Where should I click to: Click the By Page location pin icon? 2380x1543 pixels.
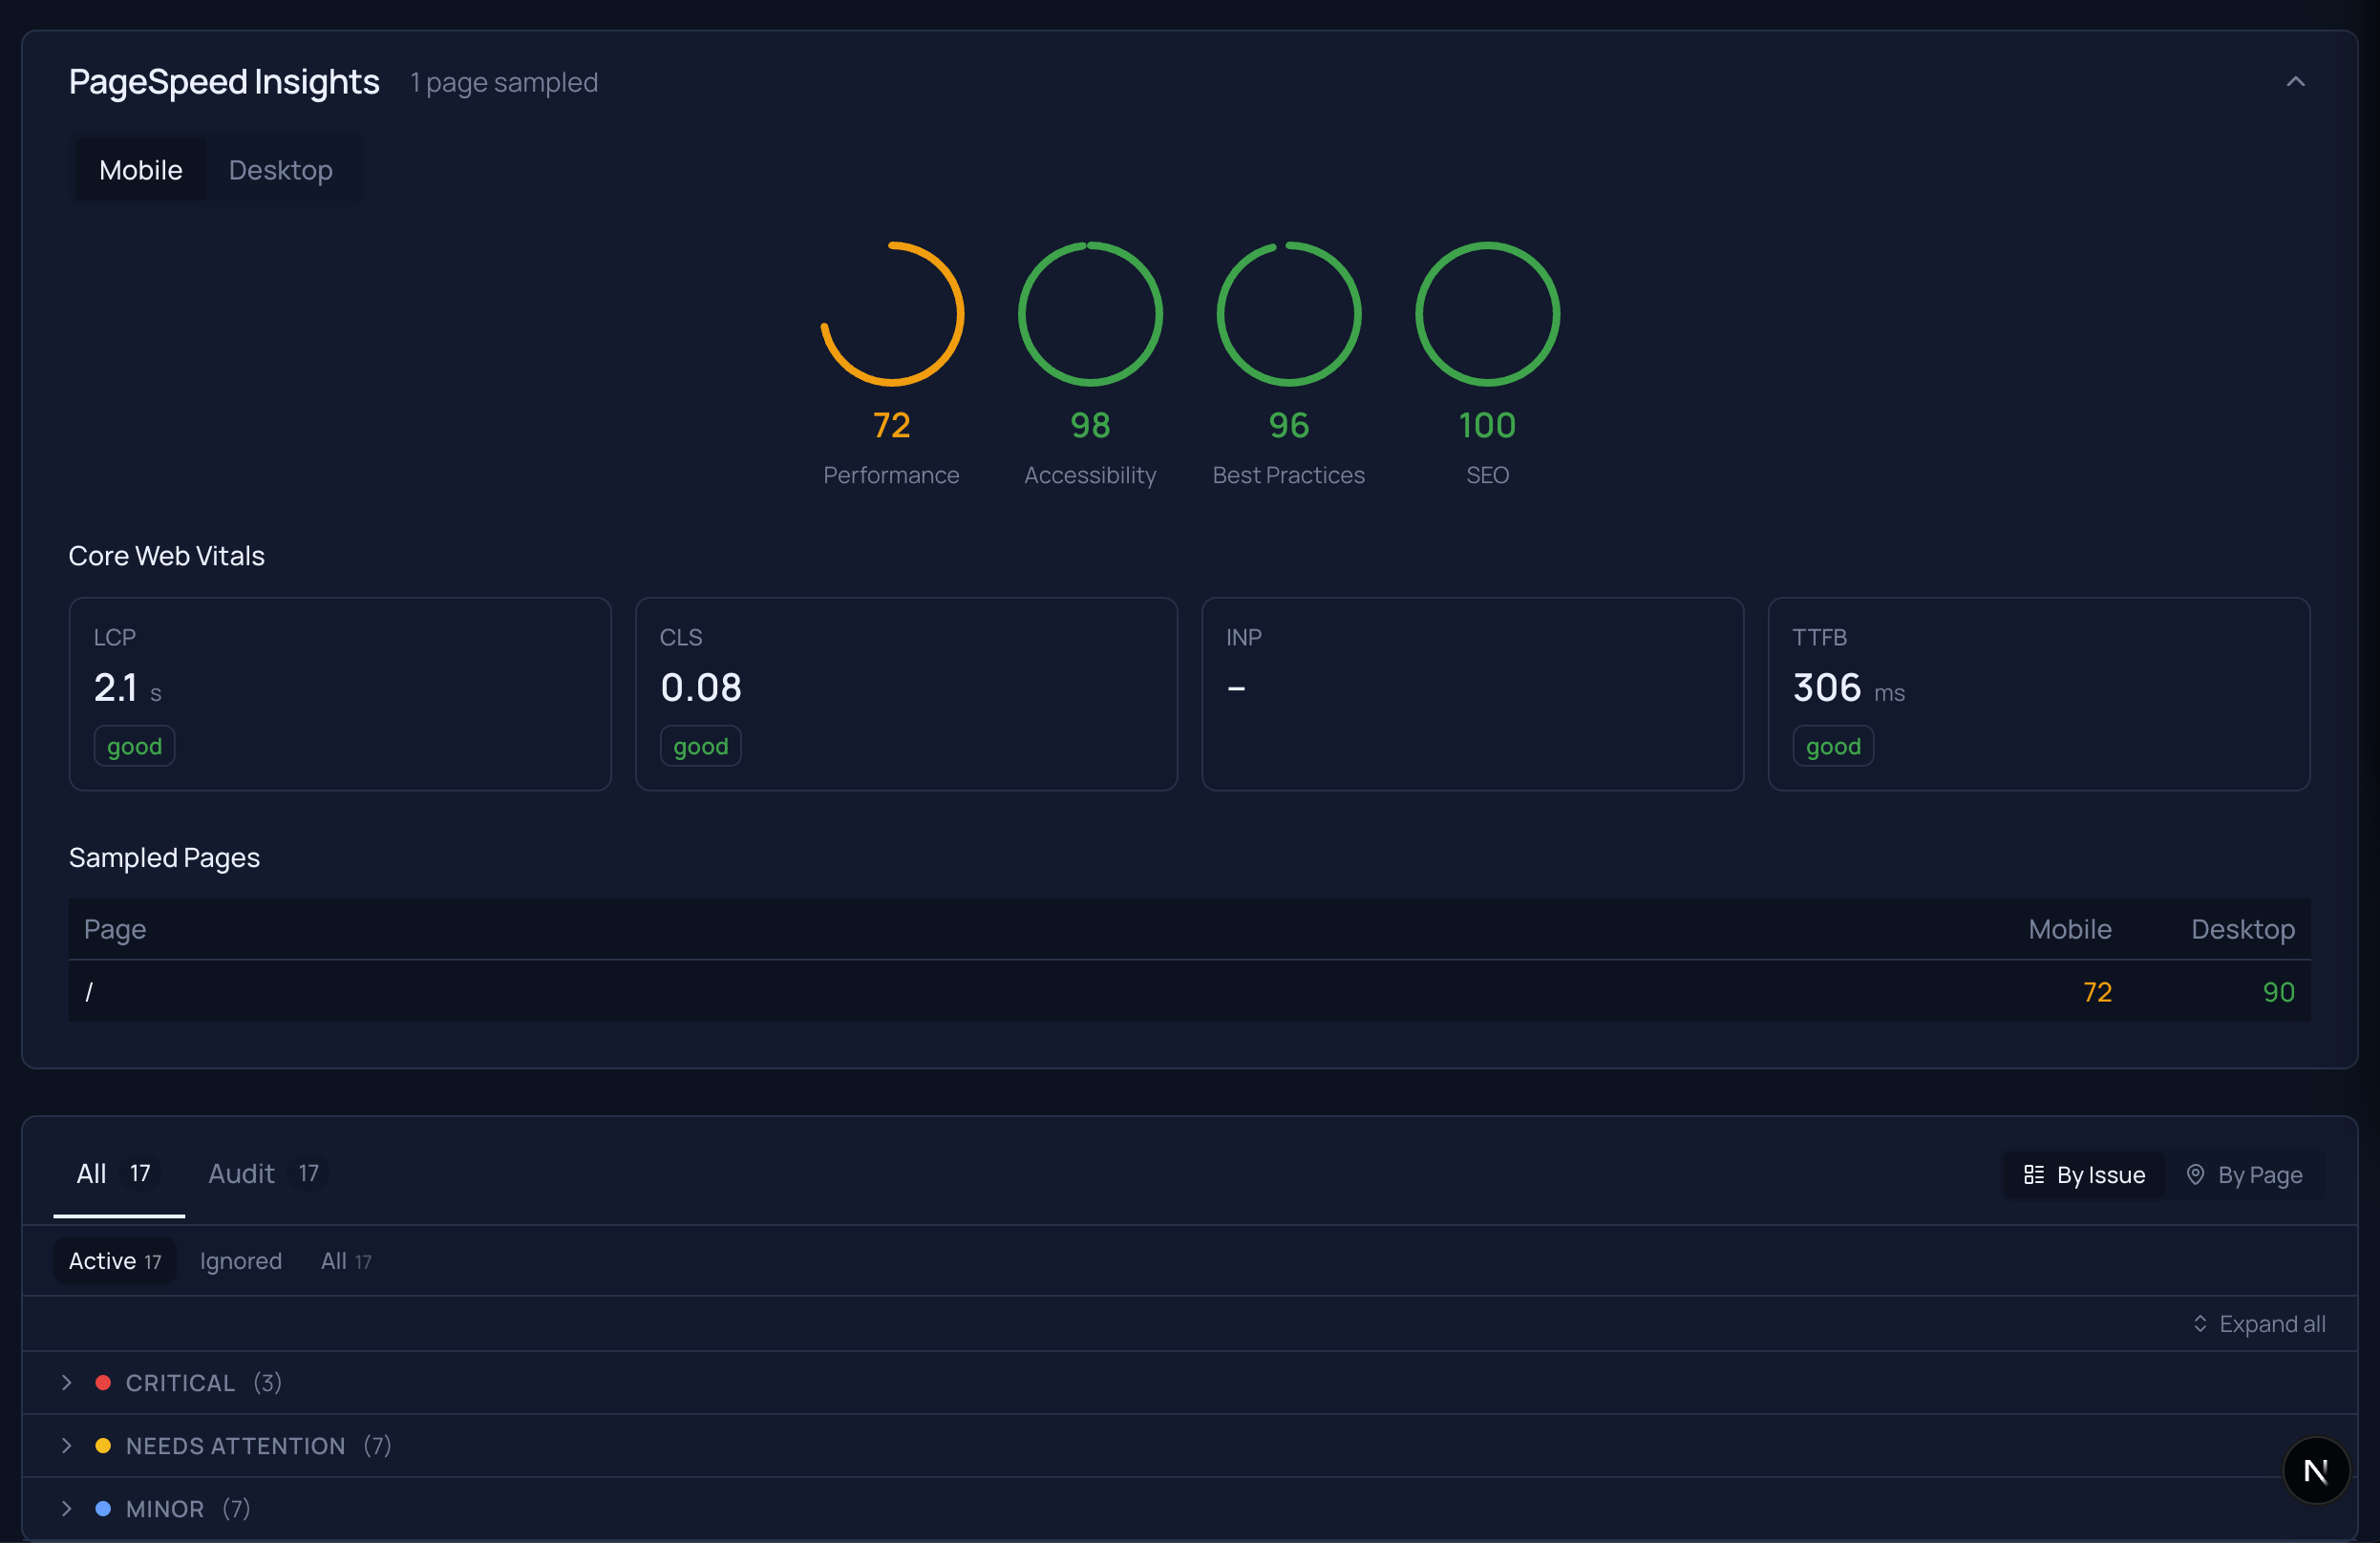2196,1175
